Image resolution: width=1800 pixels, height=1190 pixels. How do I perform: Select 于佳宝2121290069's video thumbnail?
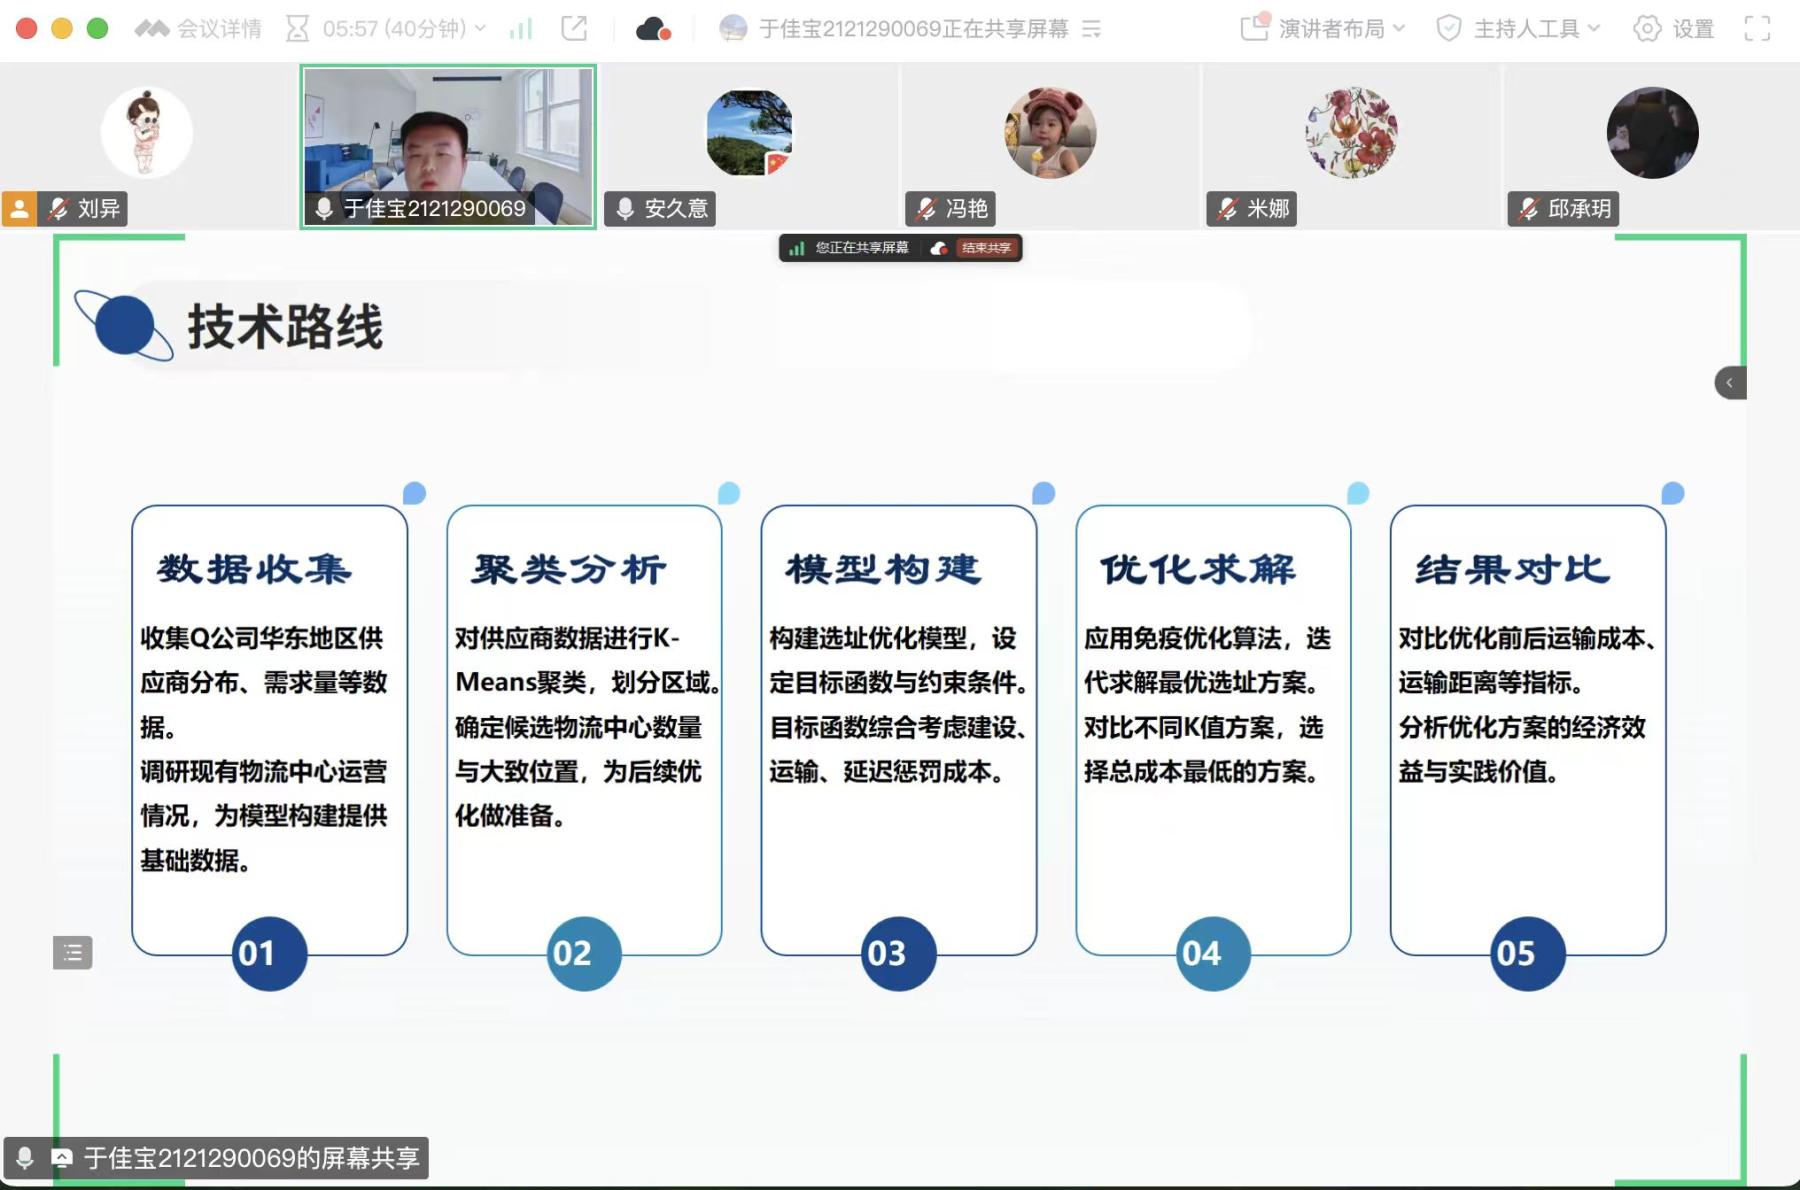point(448,146)
